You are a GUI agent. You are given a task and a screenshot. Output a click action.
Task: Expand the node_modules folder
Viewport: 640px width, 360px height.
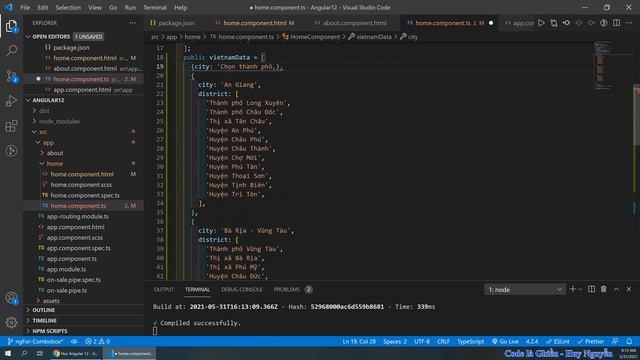pos(59,121)
